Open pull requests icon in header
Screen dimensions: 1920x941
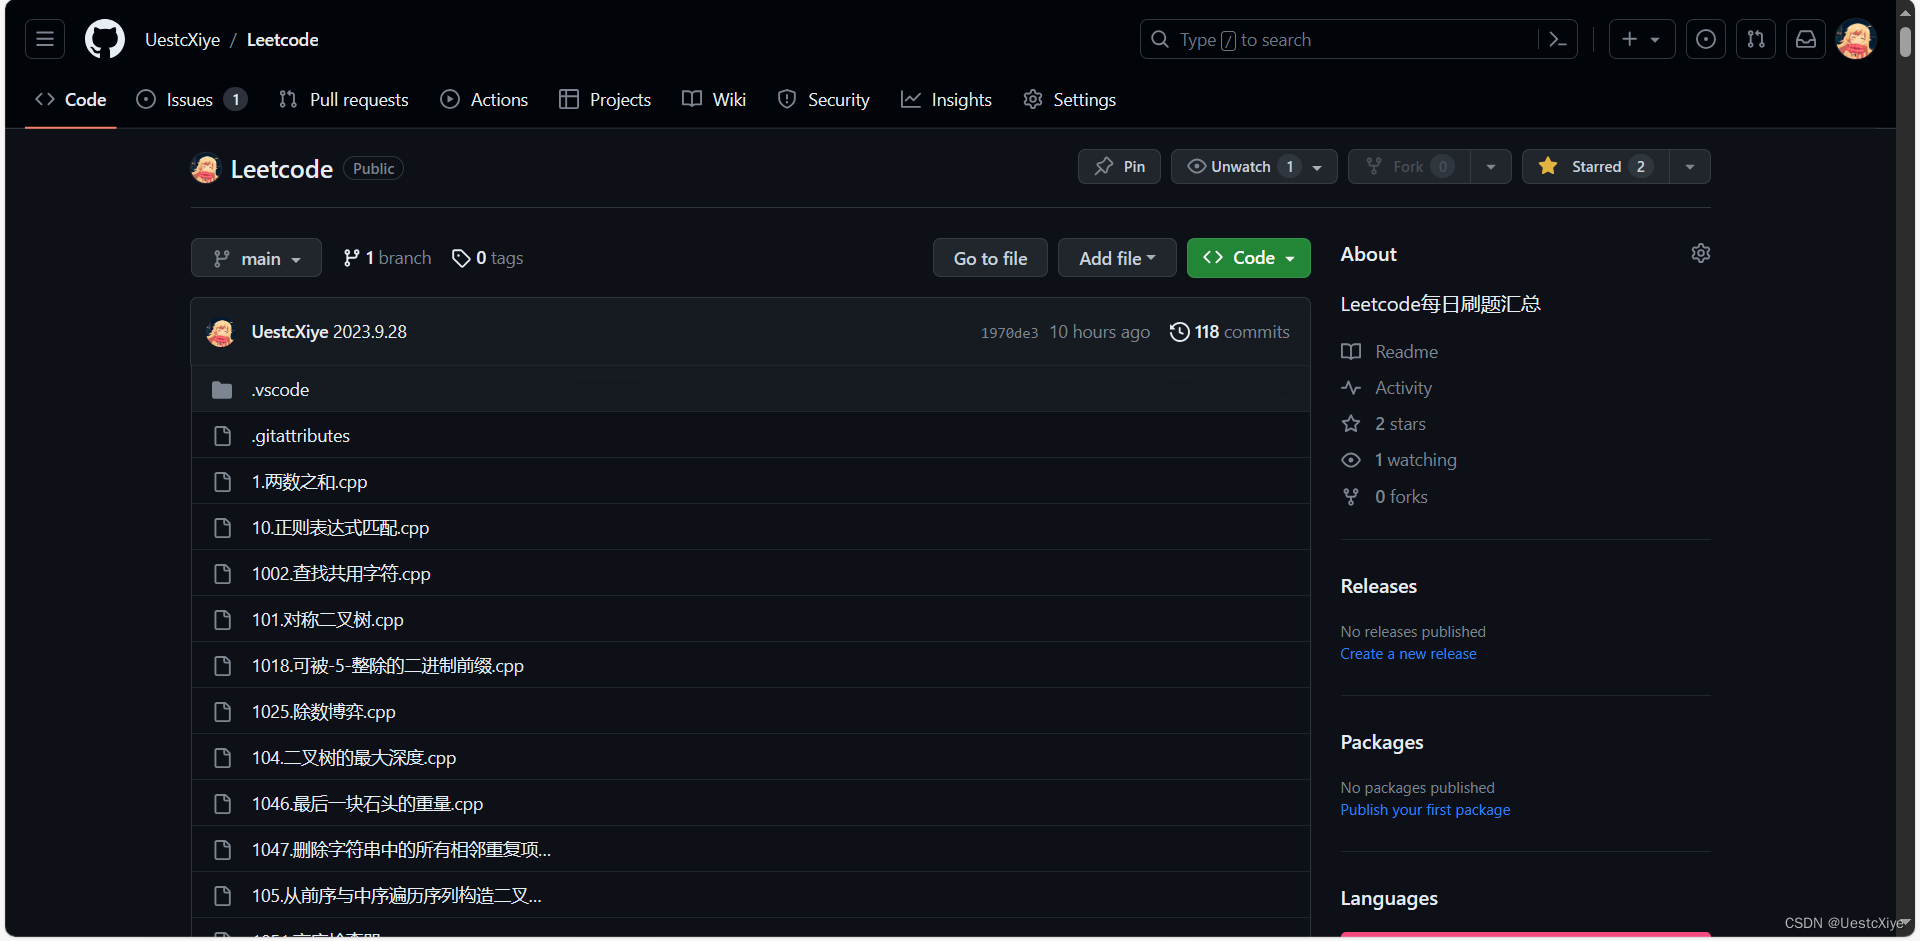pos(1756,39)
